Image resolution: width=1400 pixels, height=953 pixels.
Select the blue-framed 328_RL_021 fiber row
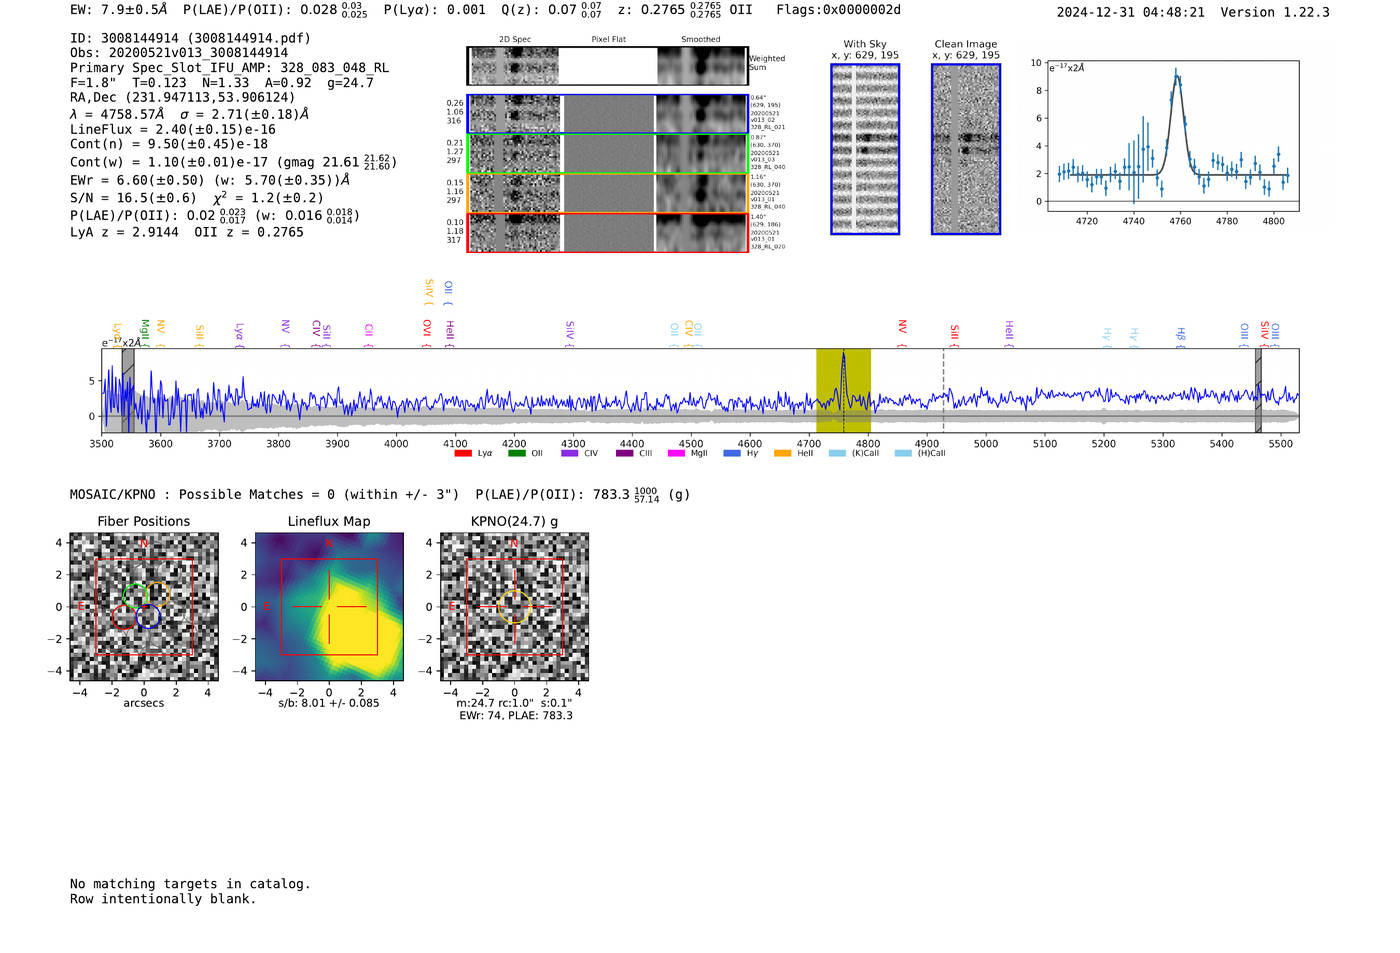pyautogui.click(x=608, y=114)
